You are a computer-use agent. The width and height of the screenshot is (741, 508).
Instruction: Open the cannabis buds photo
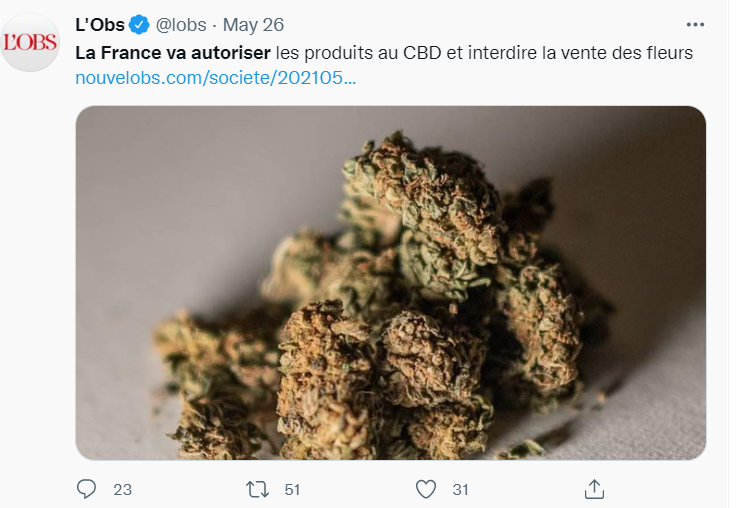(x=391, y=283)
